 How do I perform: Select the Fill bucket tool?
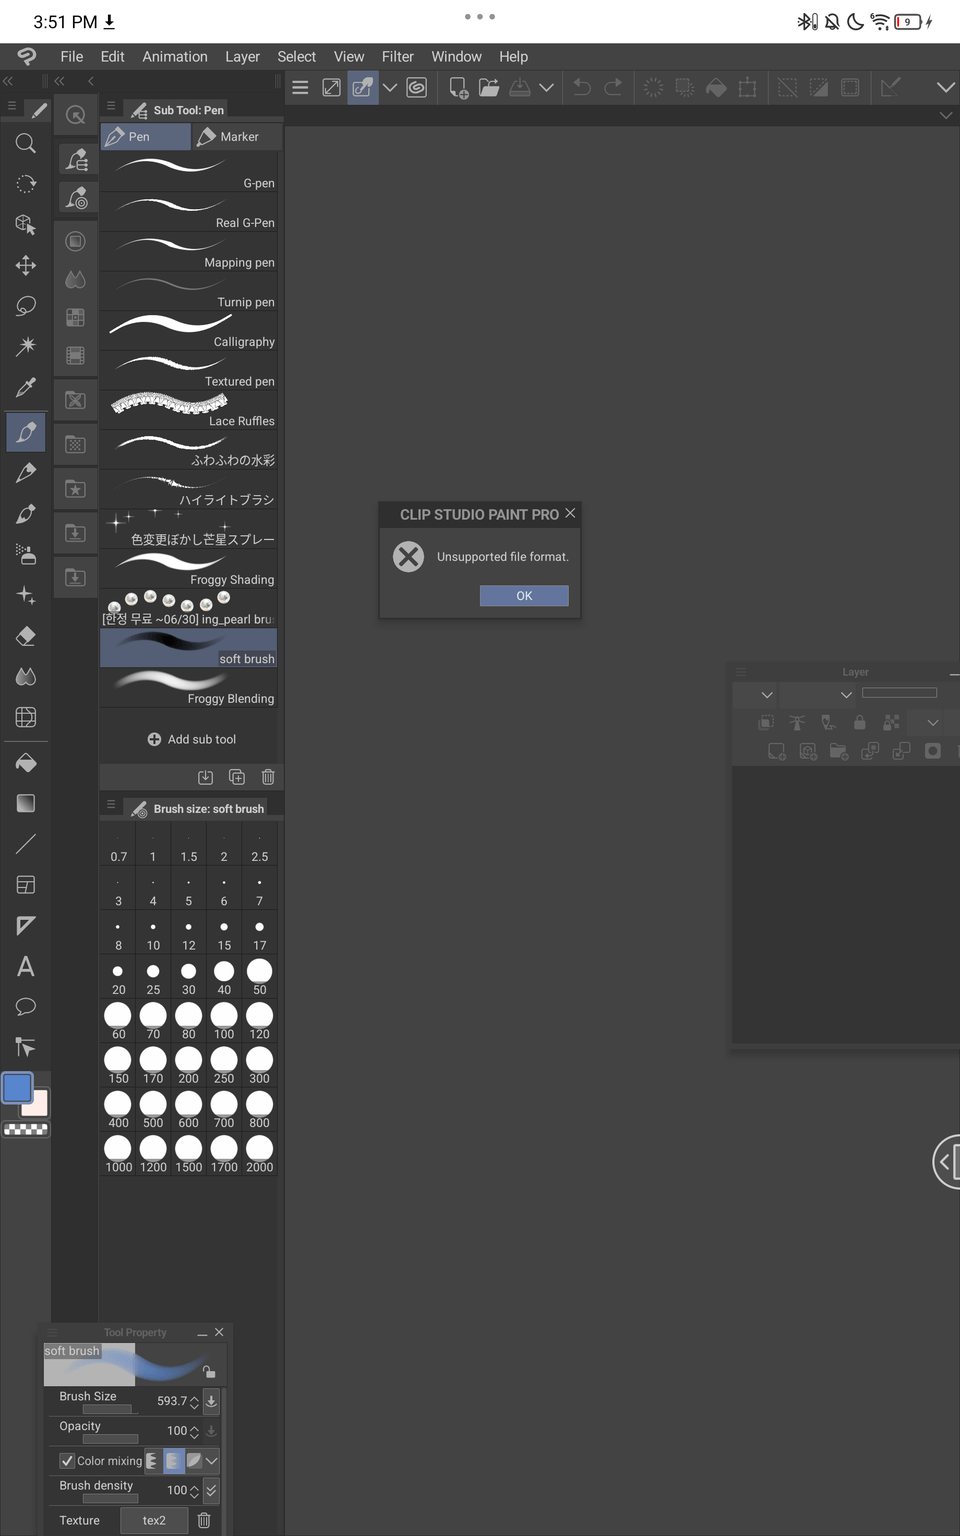[26, 762]
